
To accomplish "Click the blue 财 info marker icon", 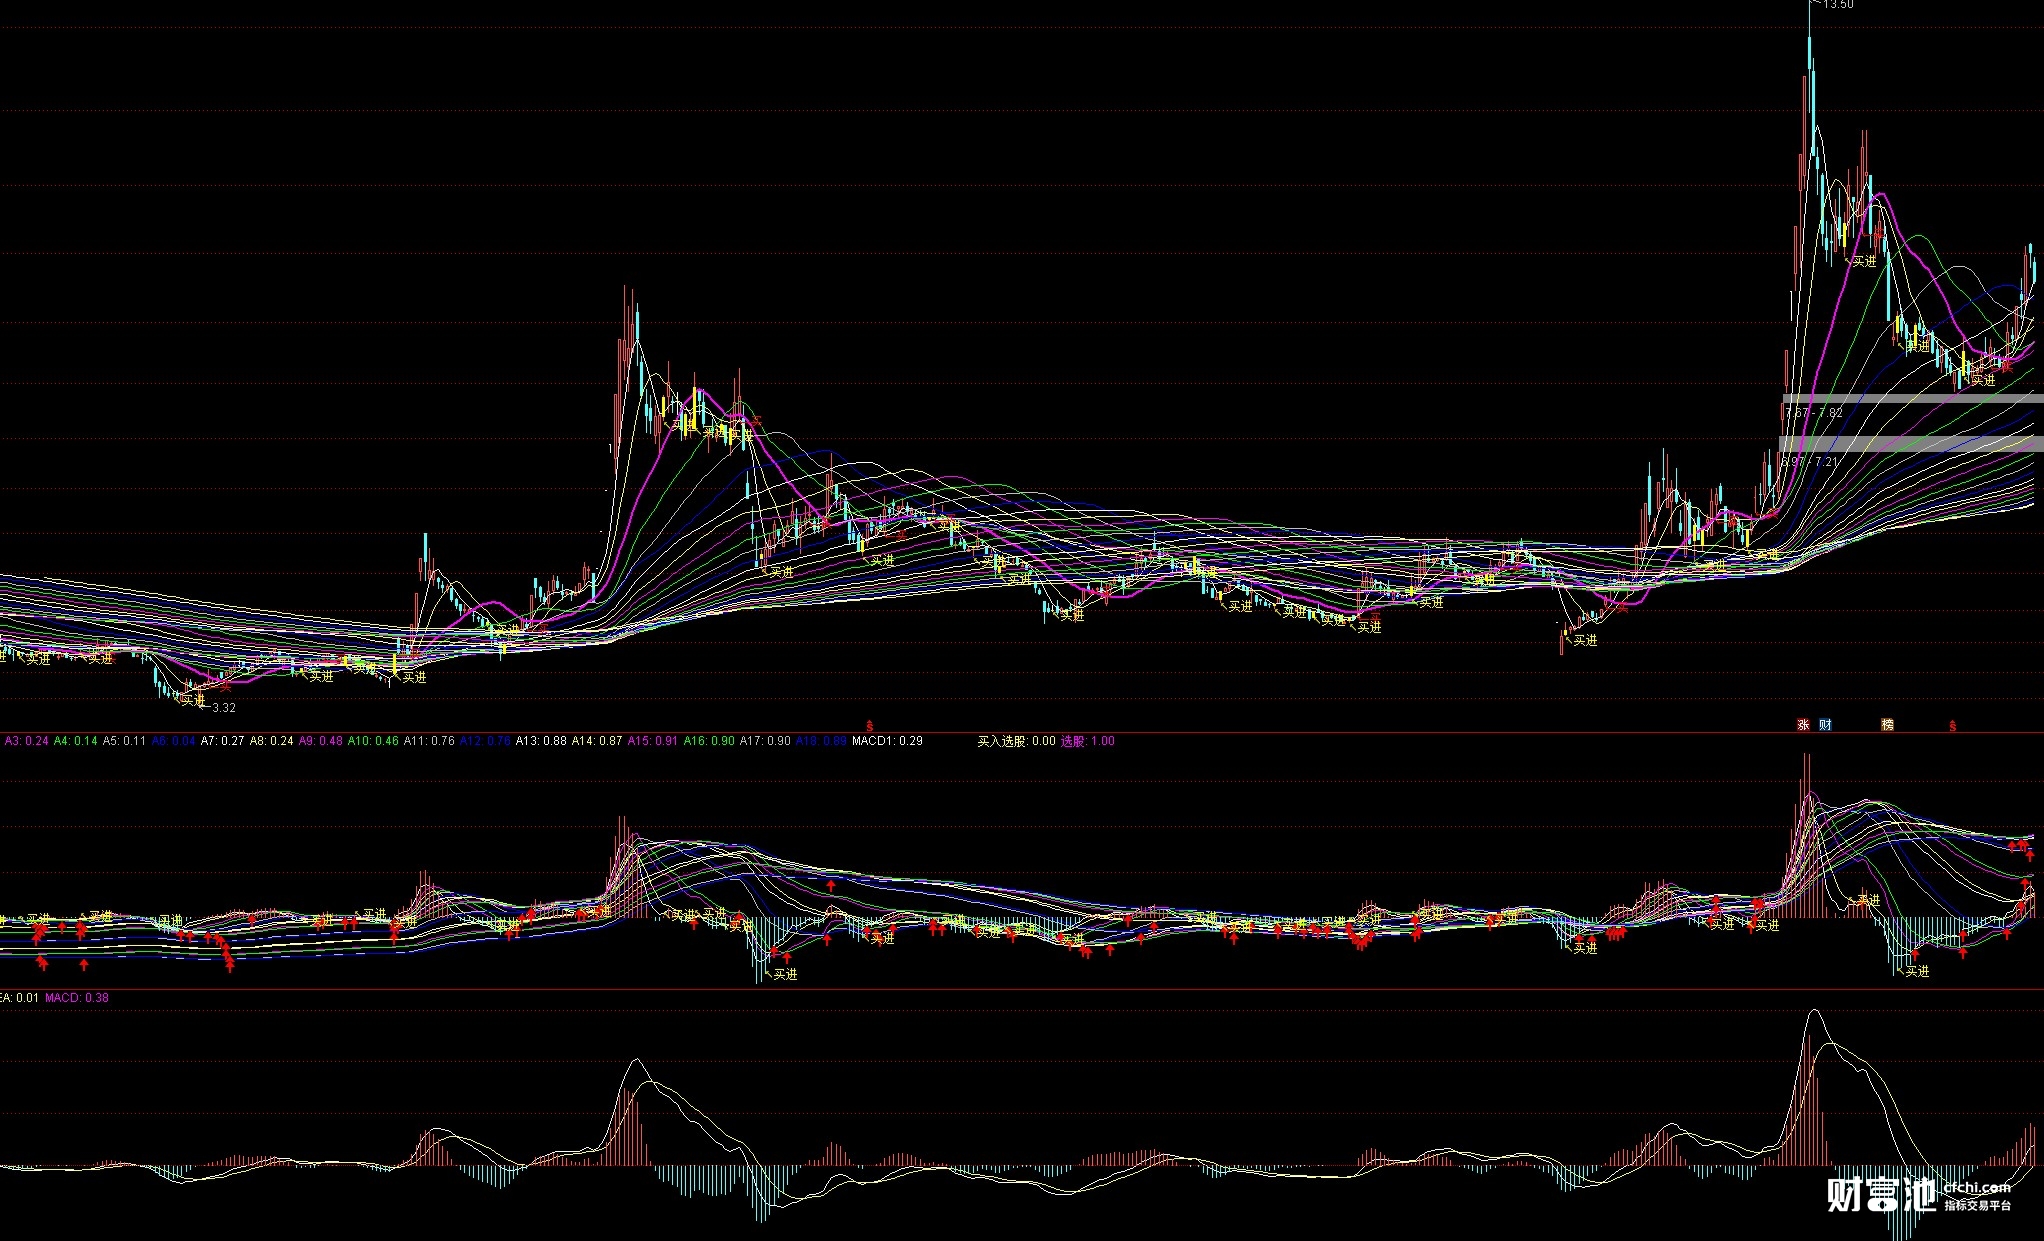I will point(1825,725).
